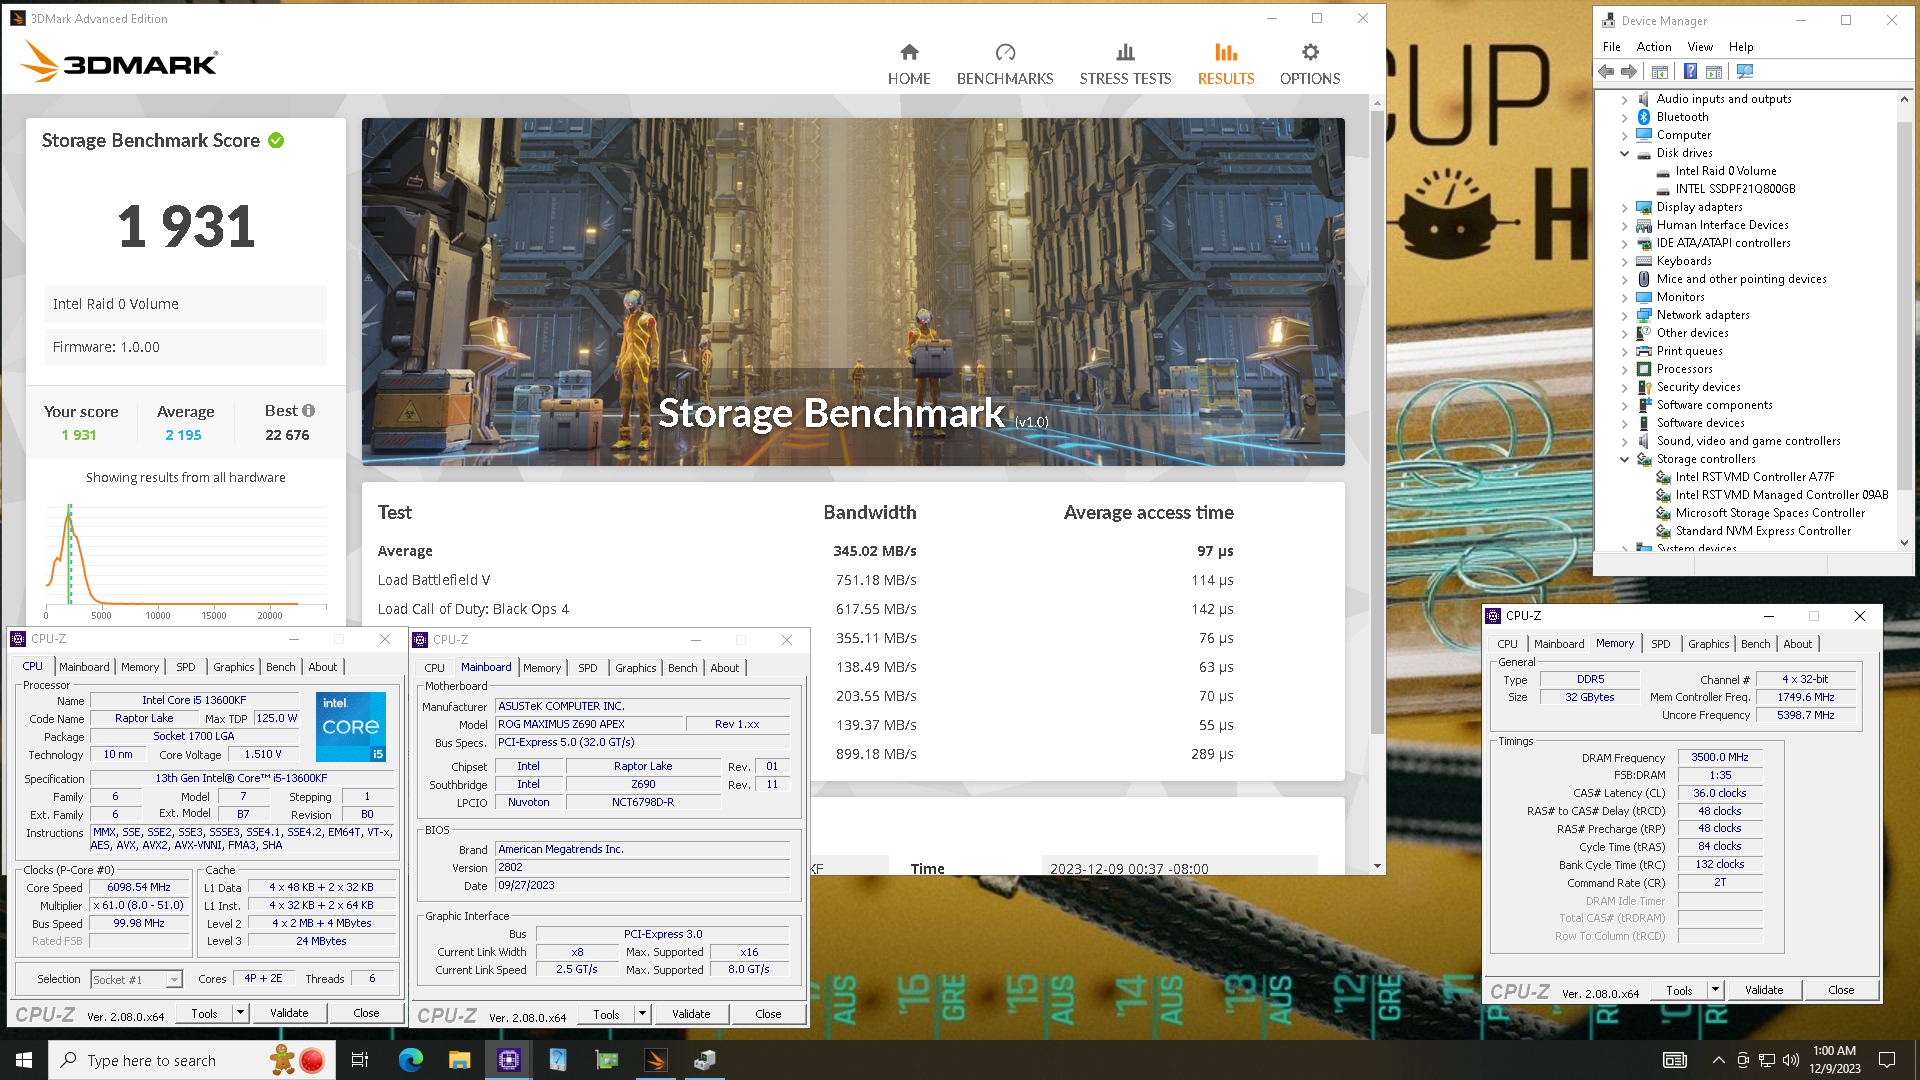
Task: Click green verified checkmark beside score title
Action: pos(276,141)
